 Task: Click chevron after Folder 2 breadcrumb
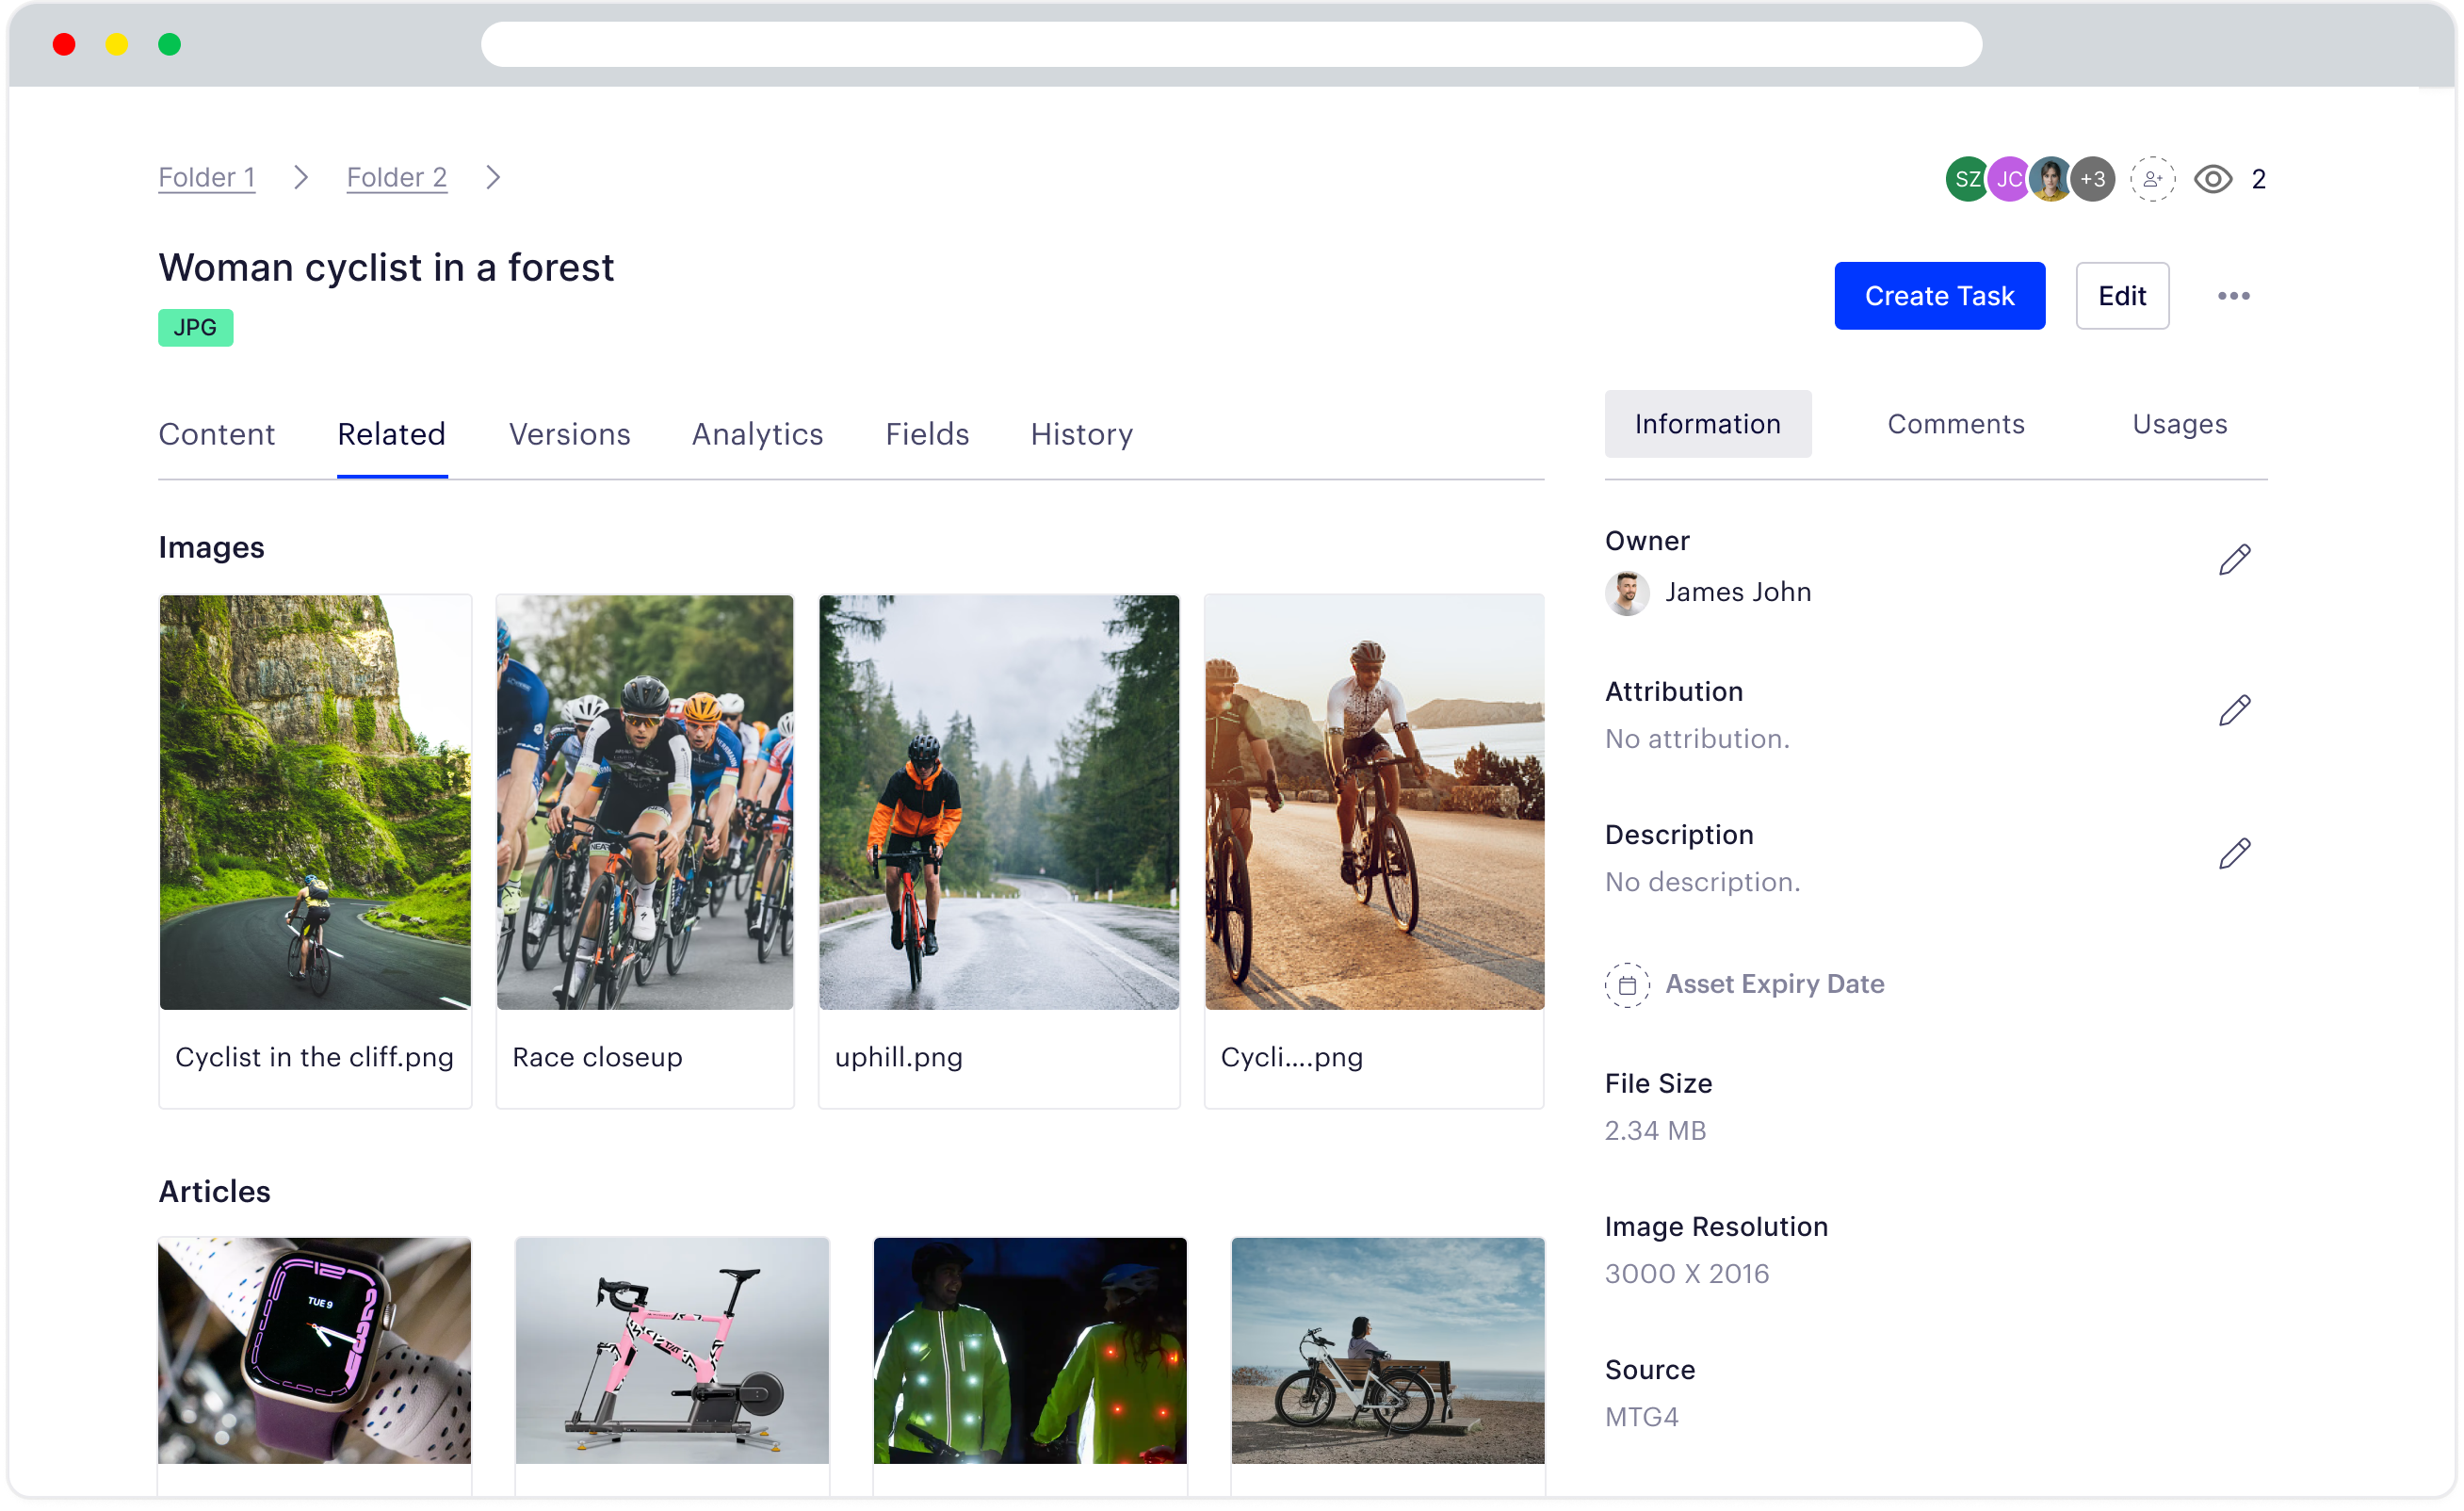(x=493, y=178)
